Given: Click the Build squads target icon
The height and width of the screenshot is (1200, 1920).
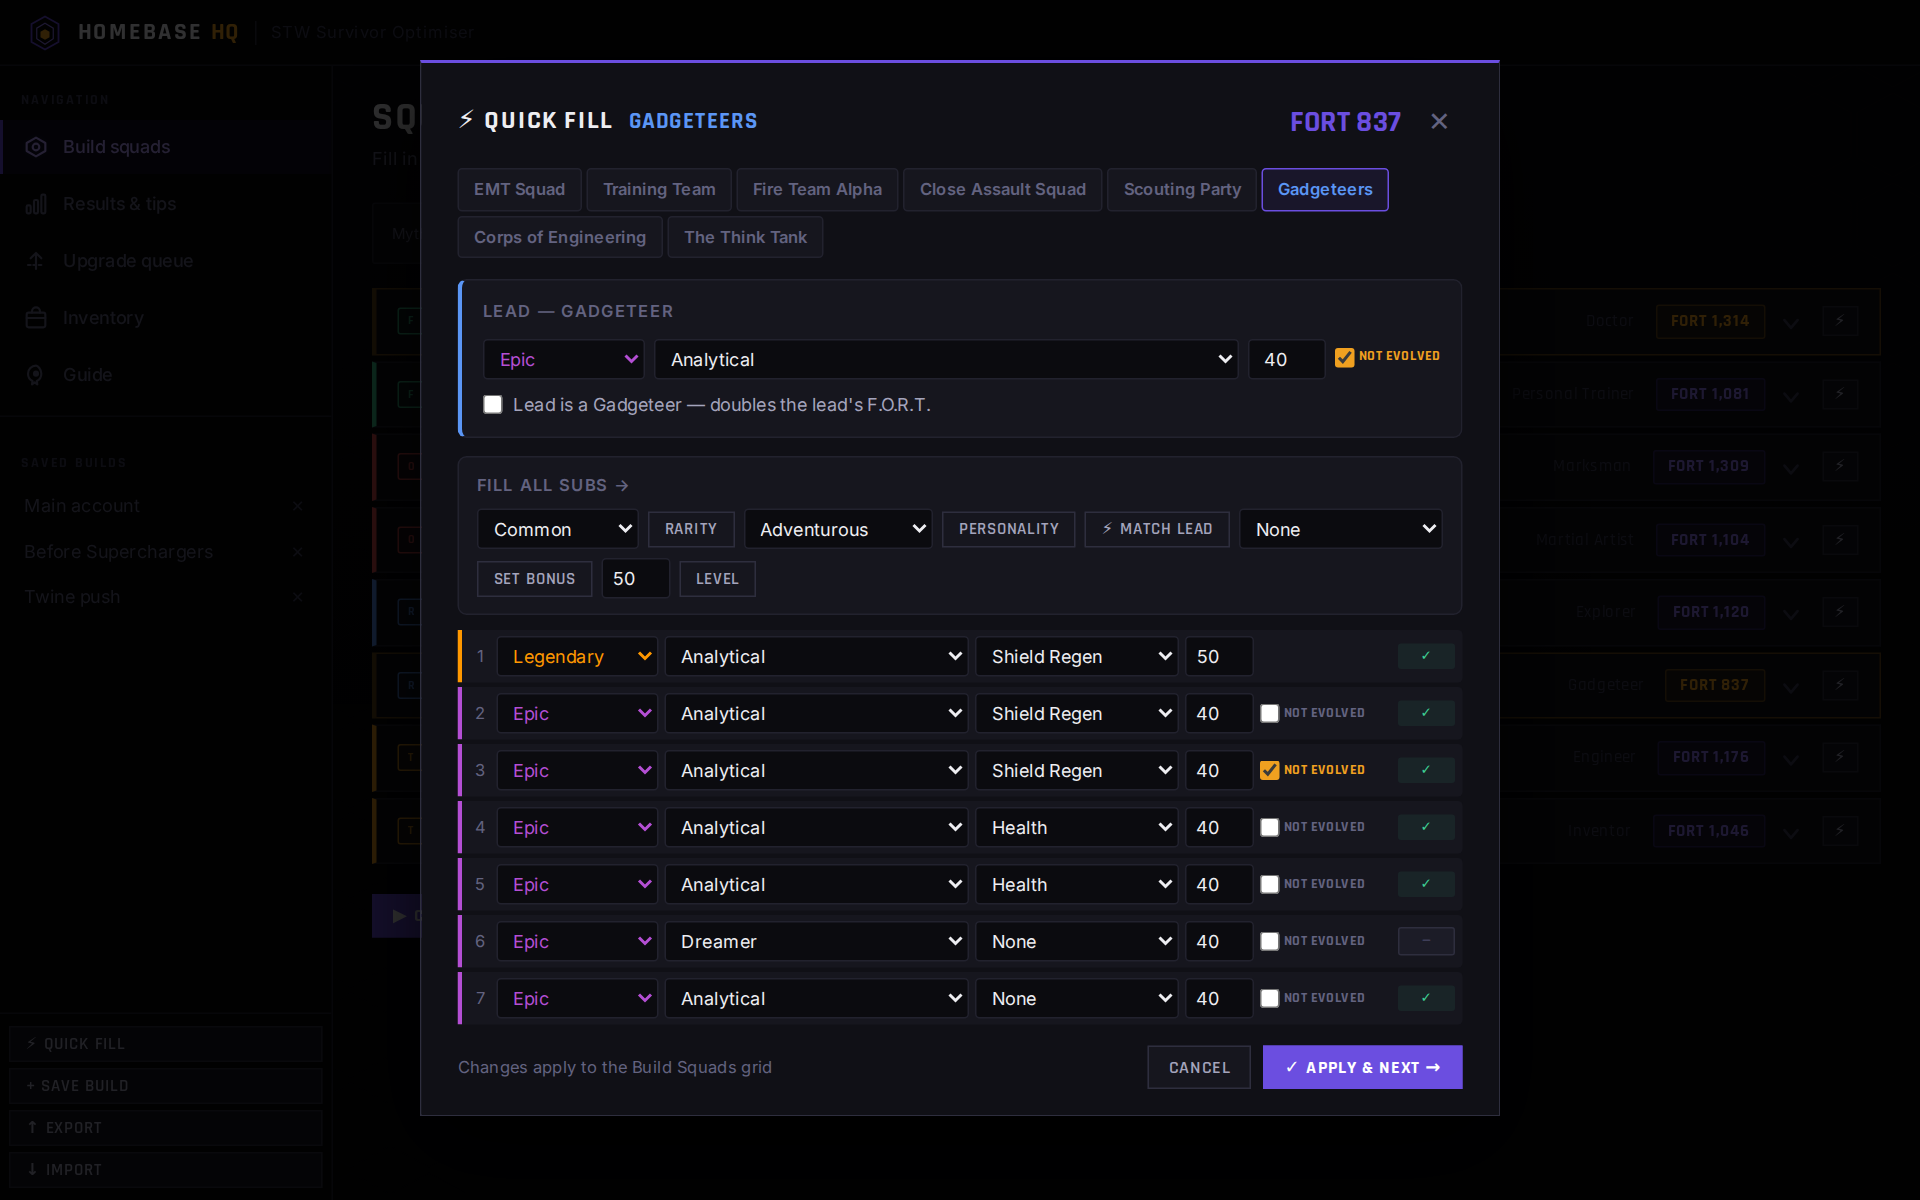Looking at the screenshot, I should click(x=36, y=147).
